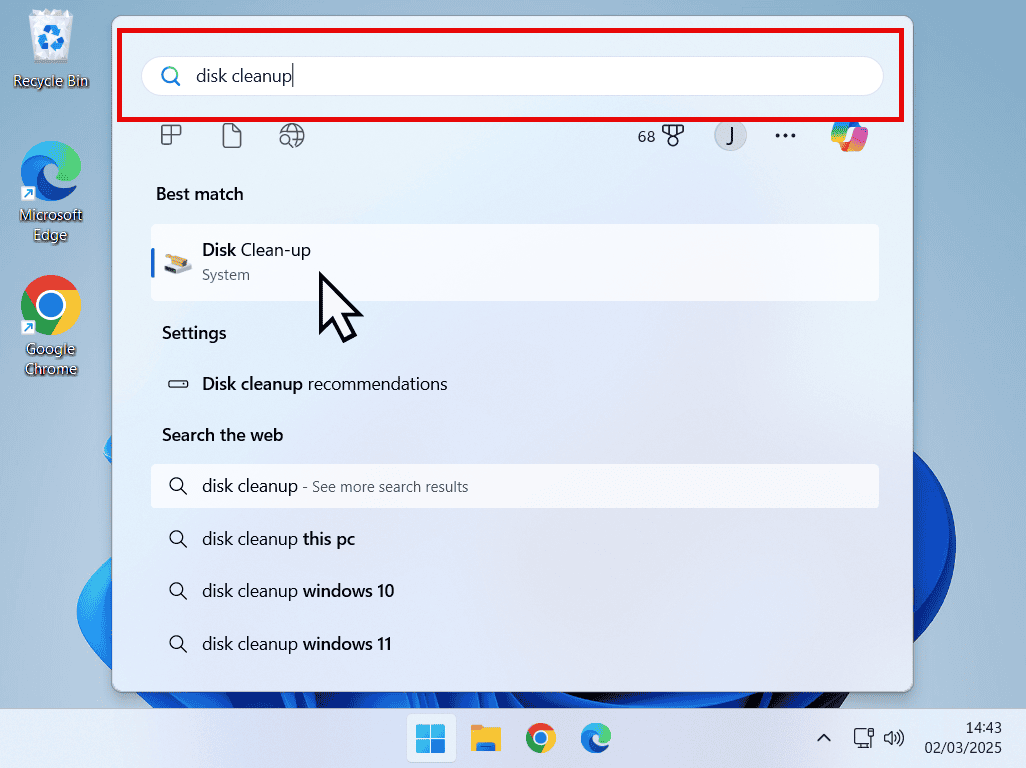Open the ellipsis options menu in search
The image size is (1026, 768).
coord(785,136)
